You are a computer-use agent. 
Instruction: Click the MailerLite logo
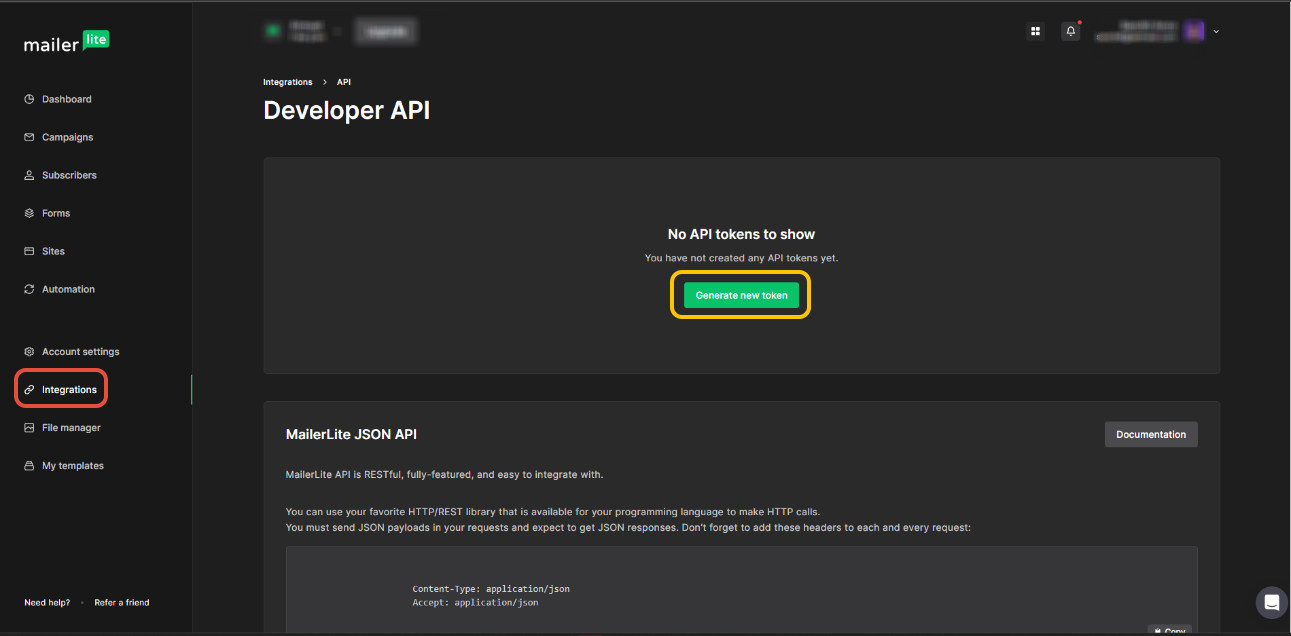coord(67,42)
